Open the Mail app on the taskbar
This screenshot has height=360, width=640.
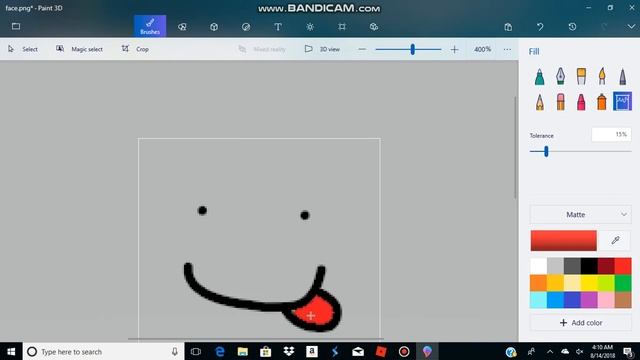tap(358, 351)
